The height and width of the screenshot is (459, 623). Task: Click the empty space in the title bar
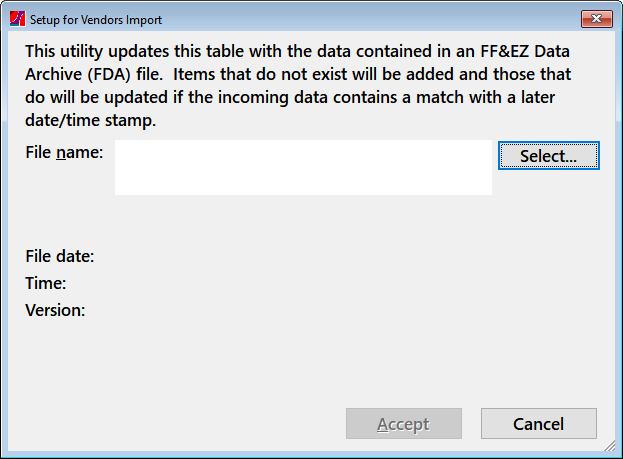tap(370, 19)
